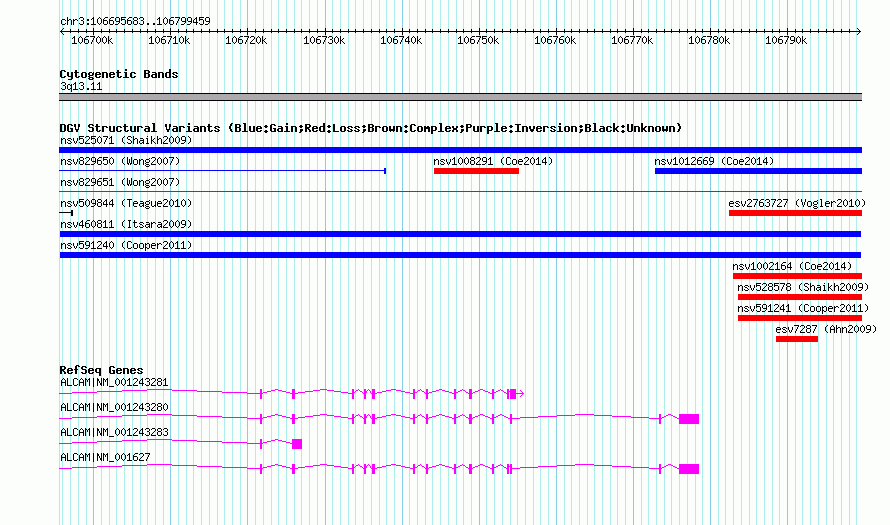Click the left arrow of the ruler
890x525 pixels.
tap(62, 31)
